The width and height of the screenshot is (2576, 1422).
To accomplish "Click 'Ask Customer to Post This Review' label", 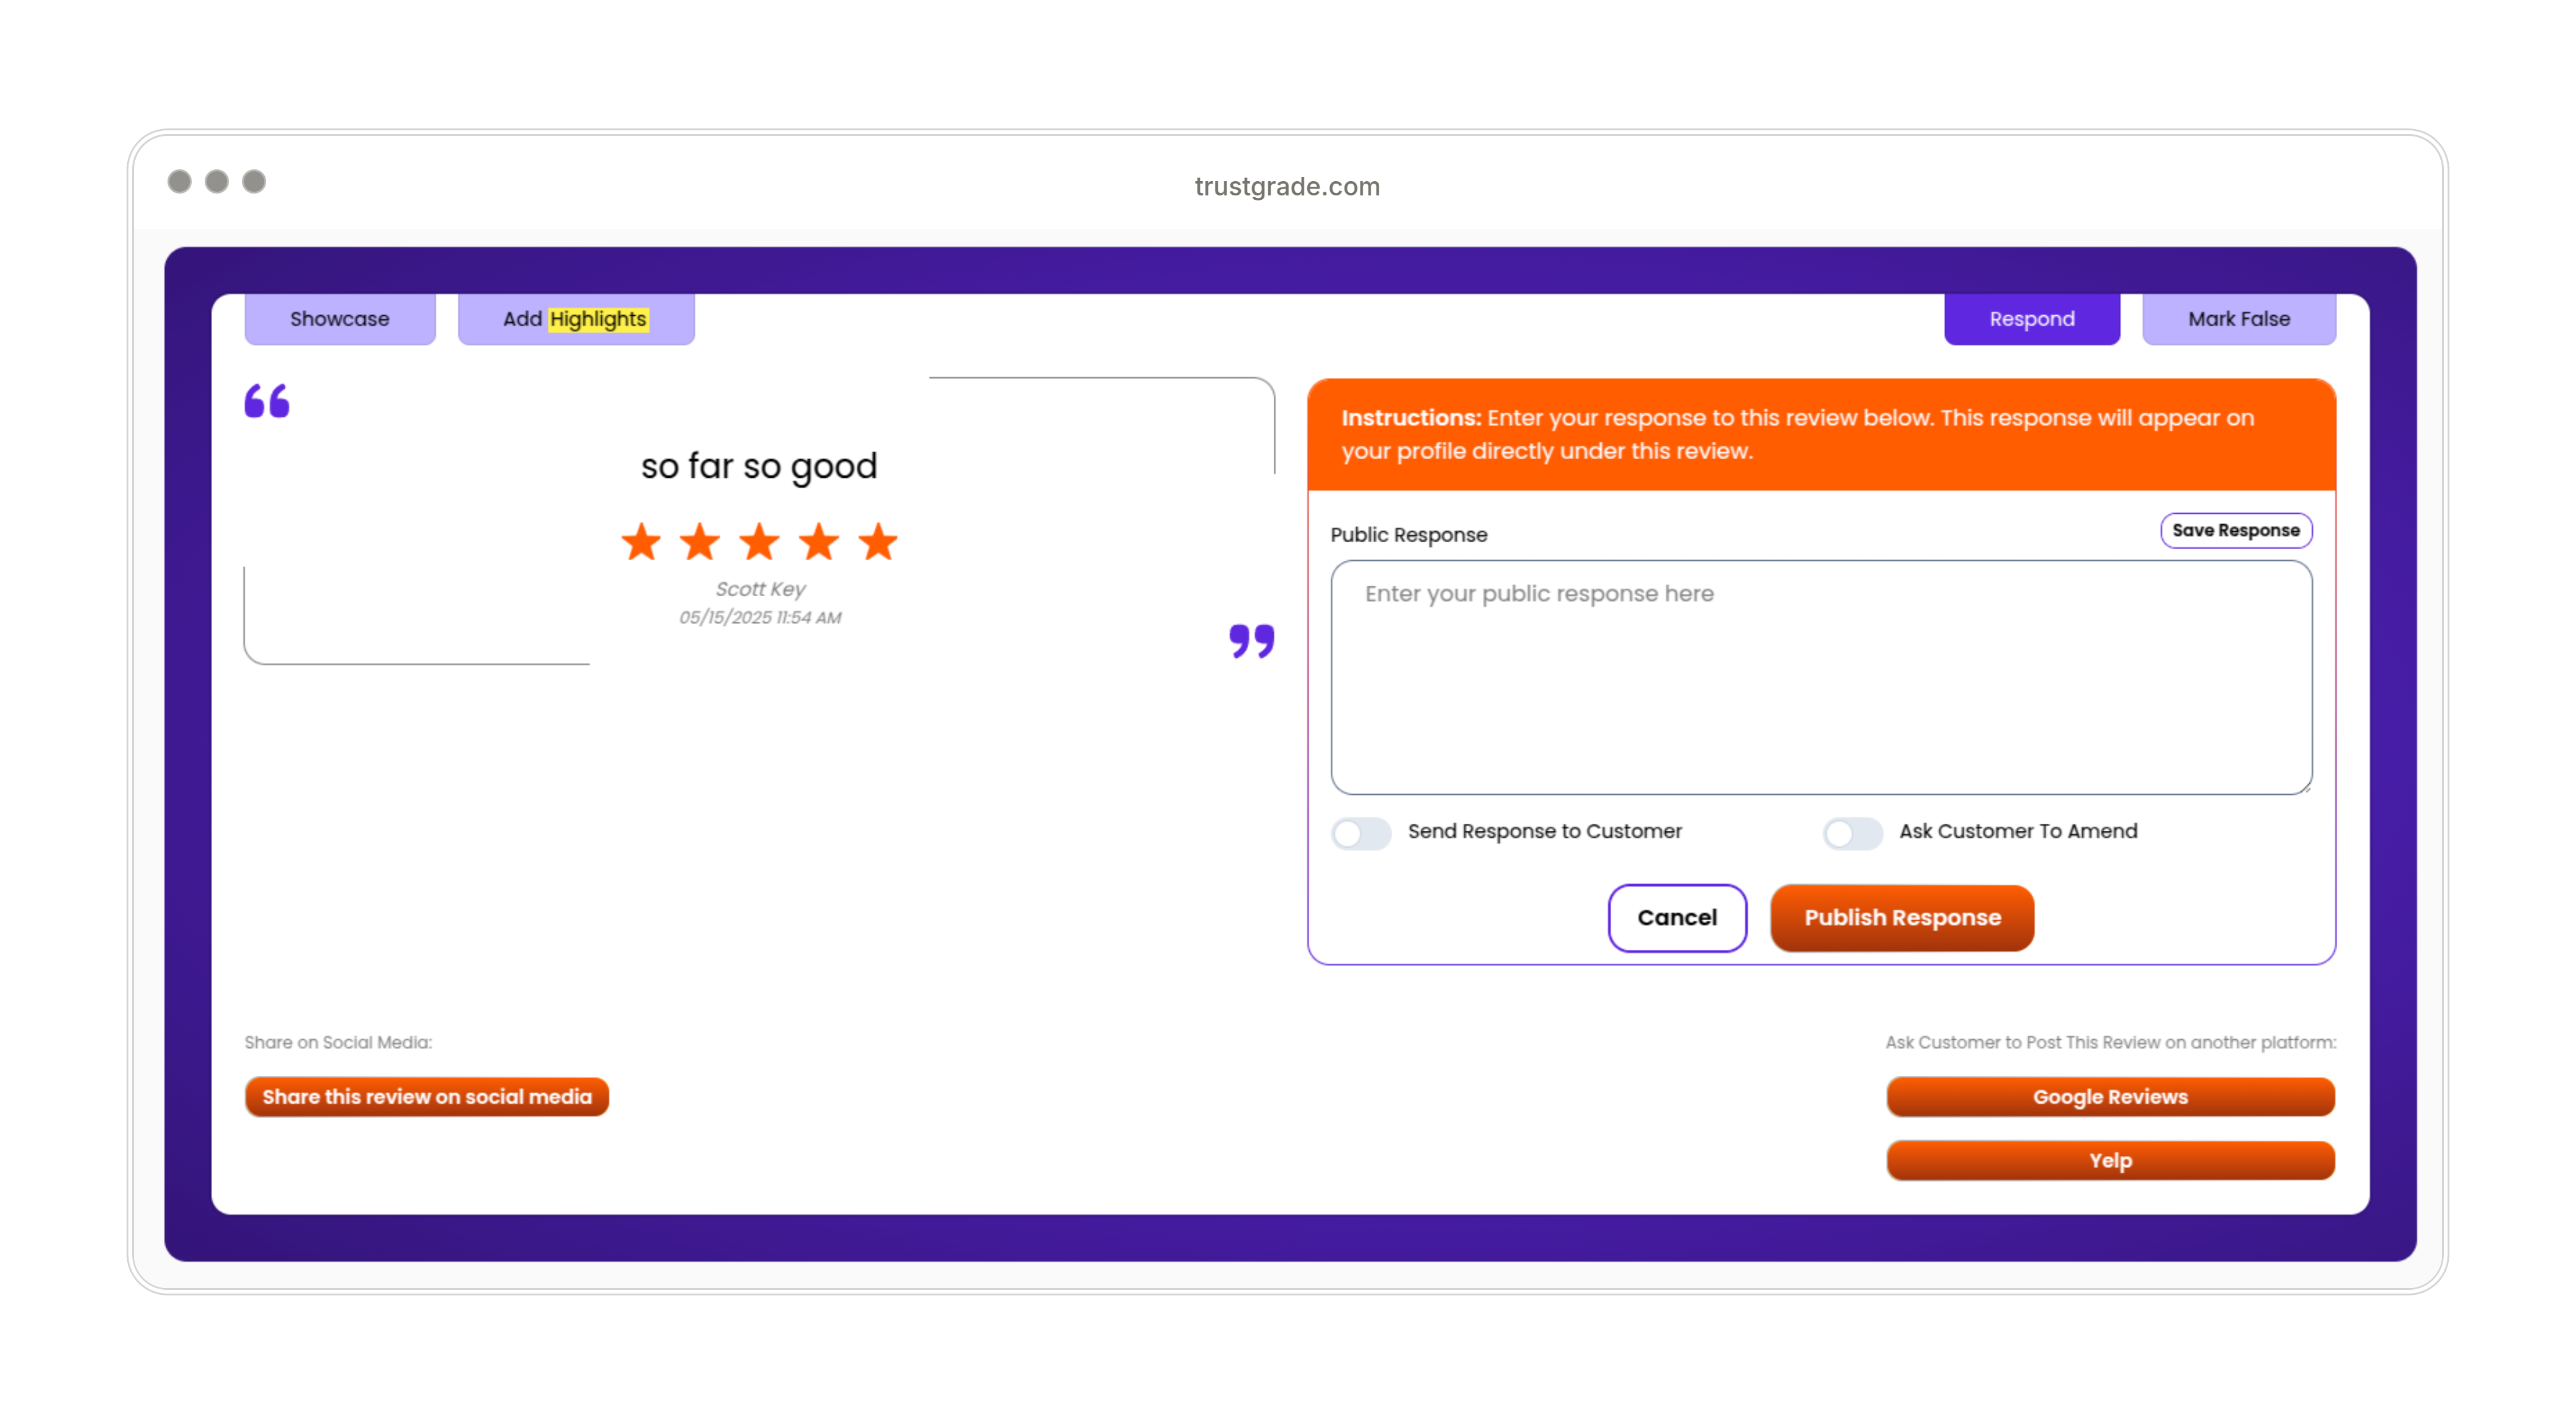I will 2110,1042.
